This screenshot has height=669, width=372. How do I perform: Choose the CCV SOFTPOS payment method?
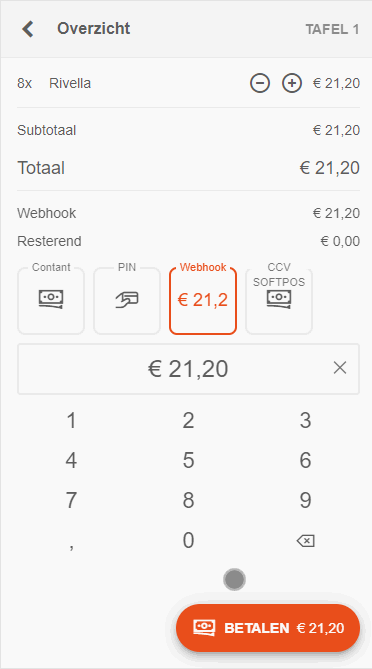pyautogui.click(x=279, y=300)
